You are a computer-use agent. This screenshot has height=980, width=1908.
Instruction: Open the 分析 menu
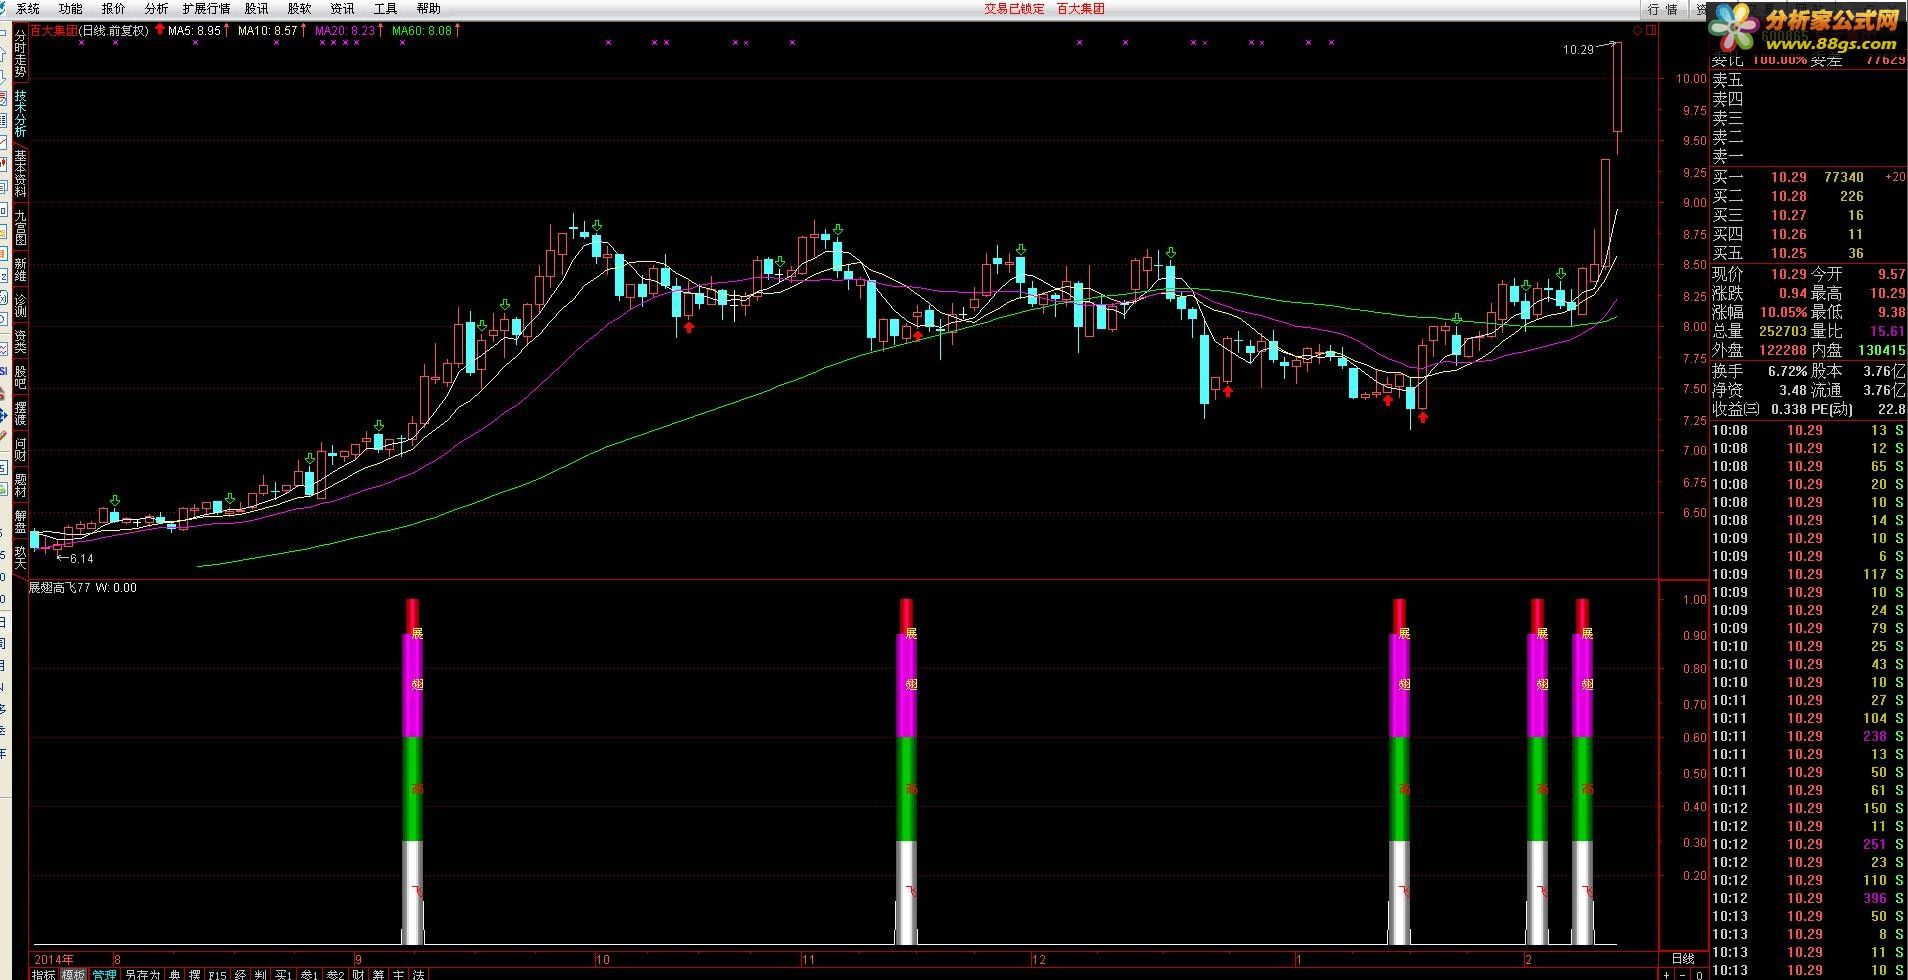coord(156,8)
